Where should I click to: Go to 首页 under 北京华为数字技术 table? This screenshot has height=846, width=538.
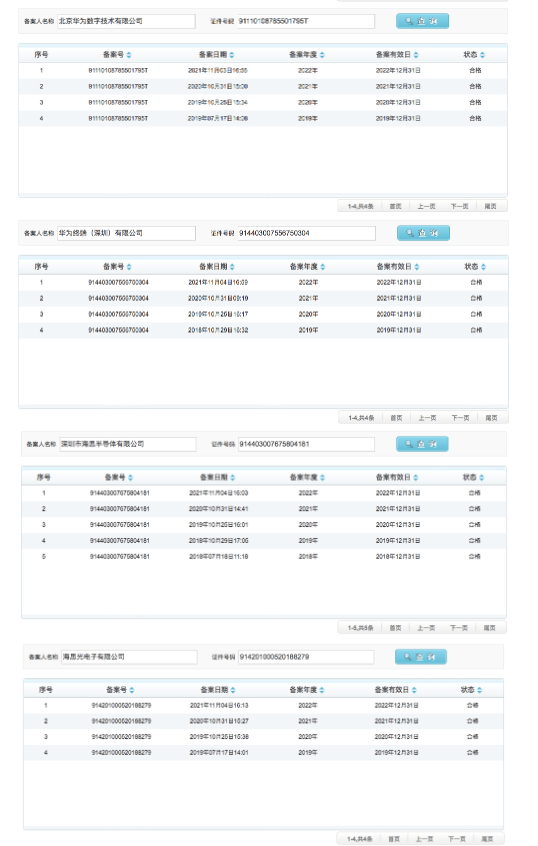point(396,206)
